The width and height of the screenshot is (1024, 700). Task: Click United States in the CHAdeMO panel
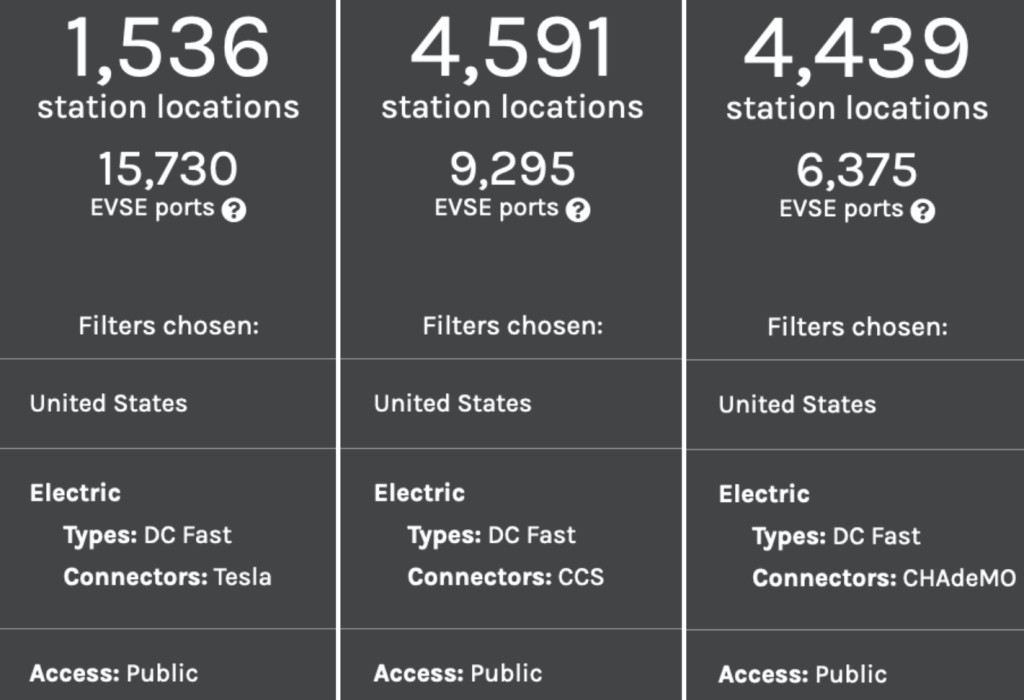click(x=797, y=405)
